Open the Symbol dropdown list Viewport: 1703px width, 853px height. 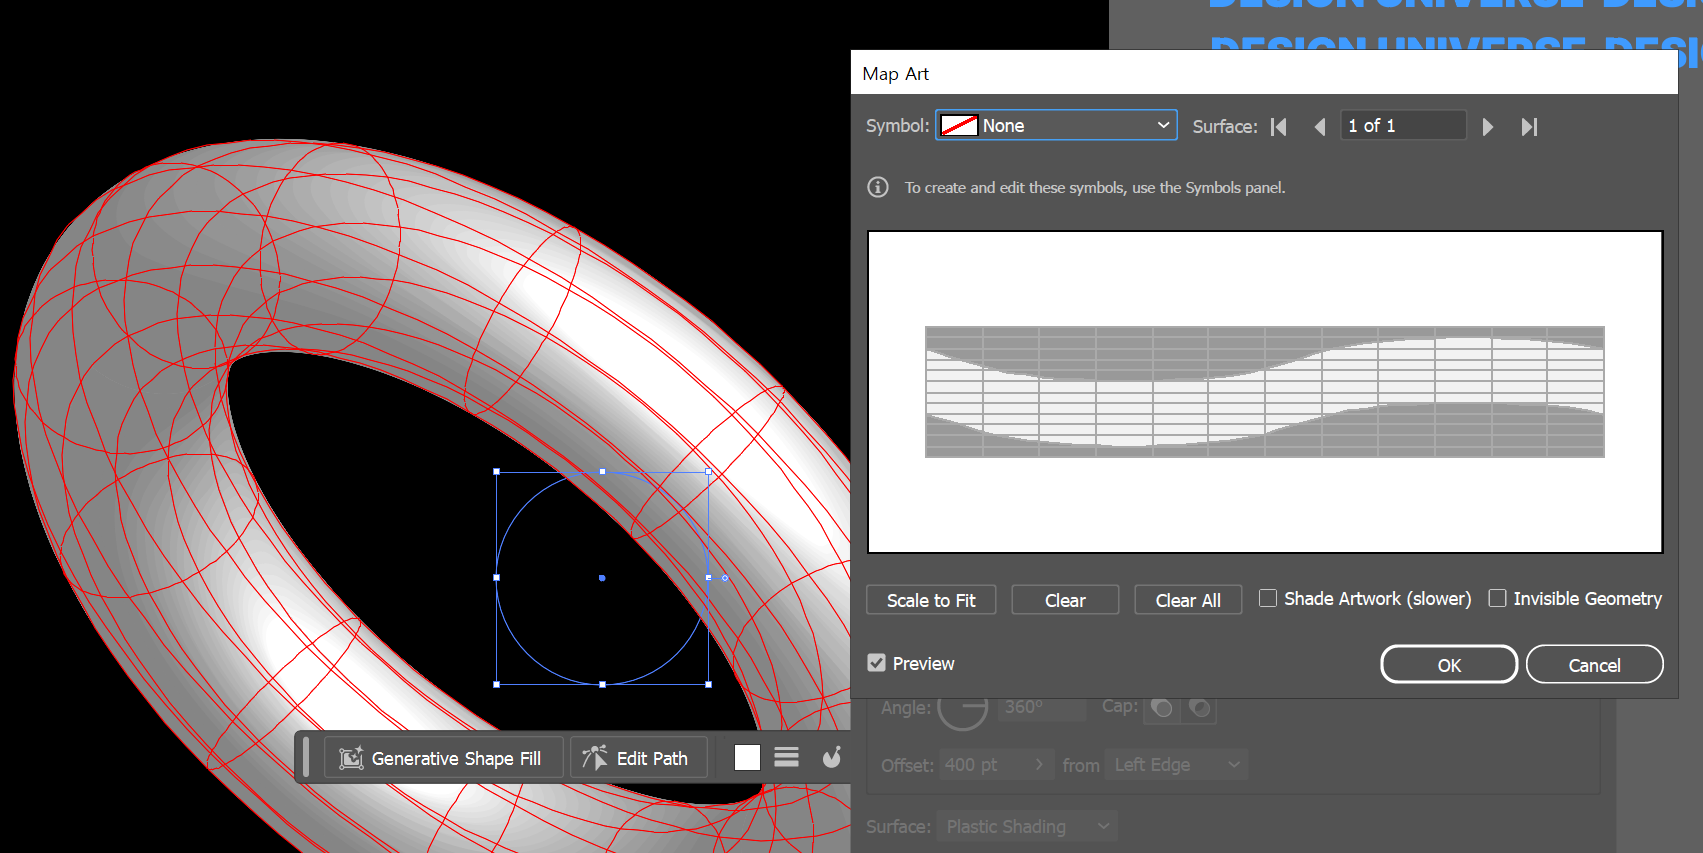point(1056,125)
